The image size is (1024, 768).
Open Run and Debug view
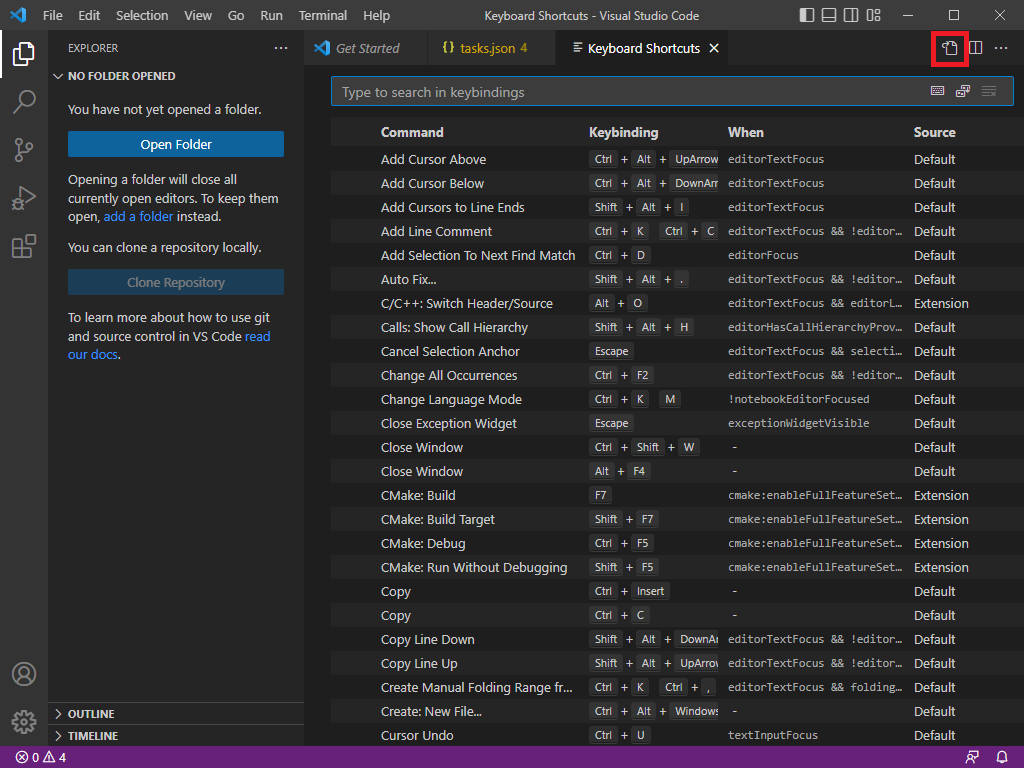tap(24, 198)
